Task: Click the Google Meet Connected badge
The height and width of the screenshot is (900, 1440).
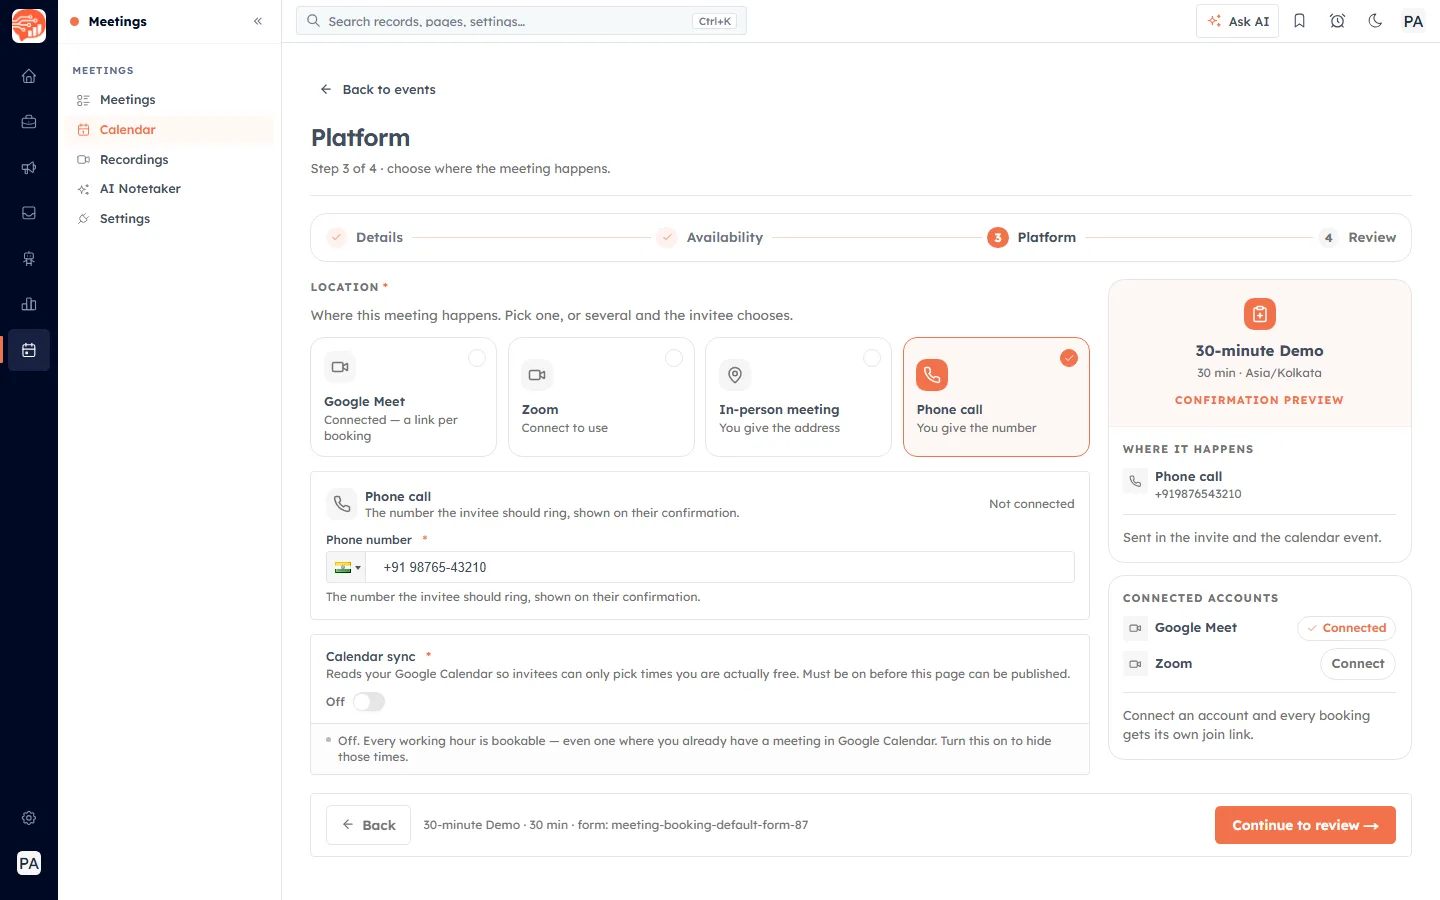Action: pos(1346,628)
